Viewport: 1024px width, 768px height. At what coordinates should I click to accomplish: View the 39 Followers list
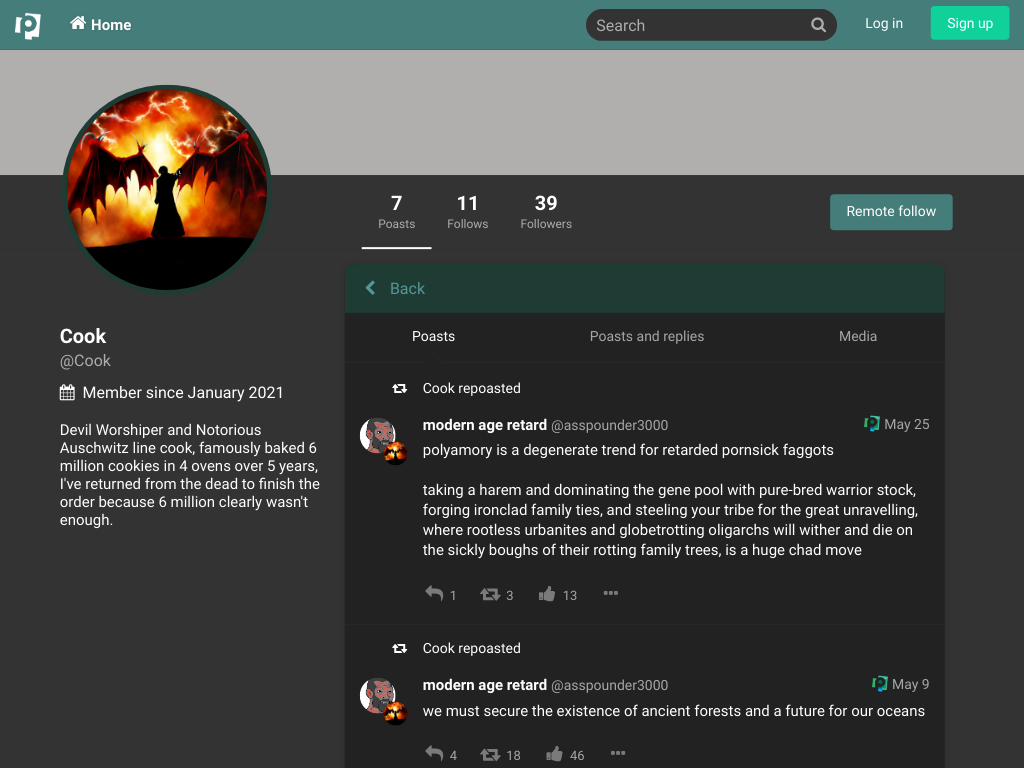546,212
